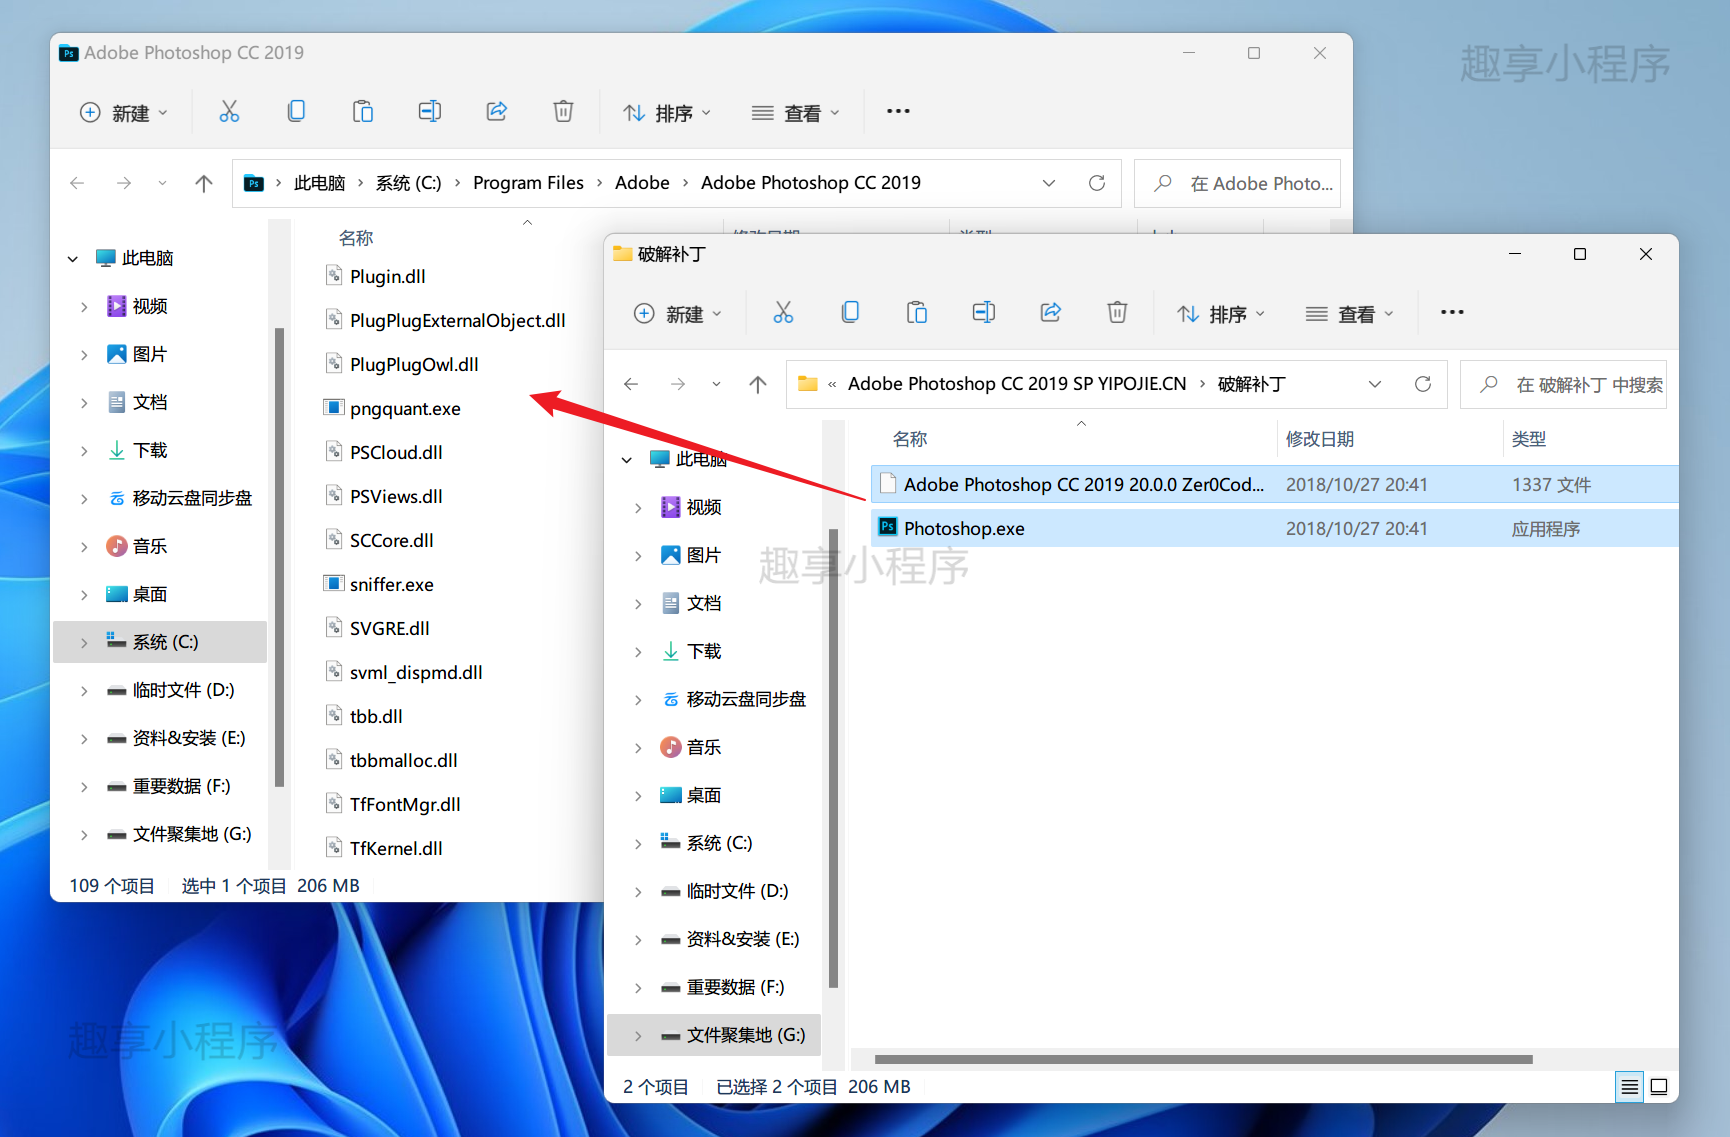Expand address history dropdown in 破解补丁 window
1730x1137 pixels.
tap(1375, 384)
